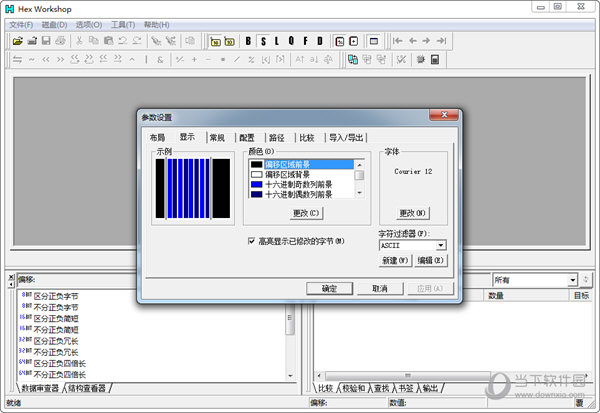Click 更改(C) button under colors
Screen dimensions: 600x413
306,213
